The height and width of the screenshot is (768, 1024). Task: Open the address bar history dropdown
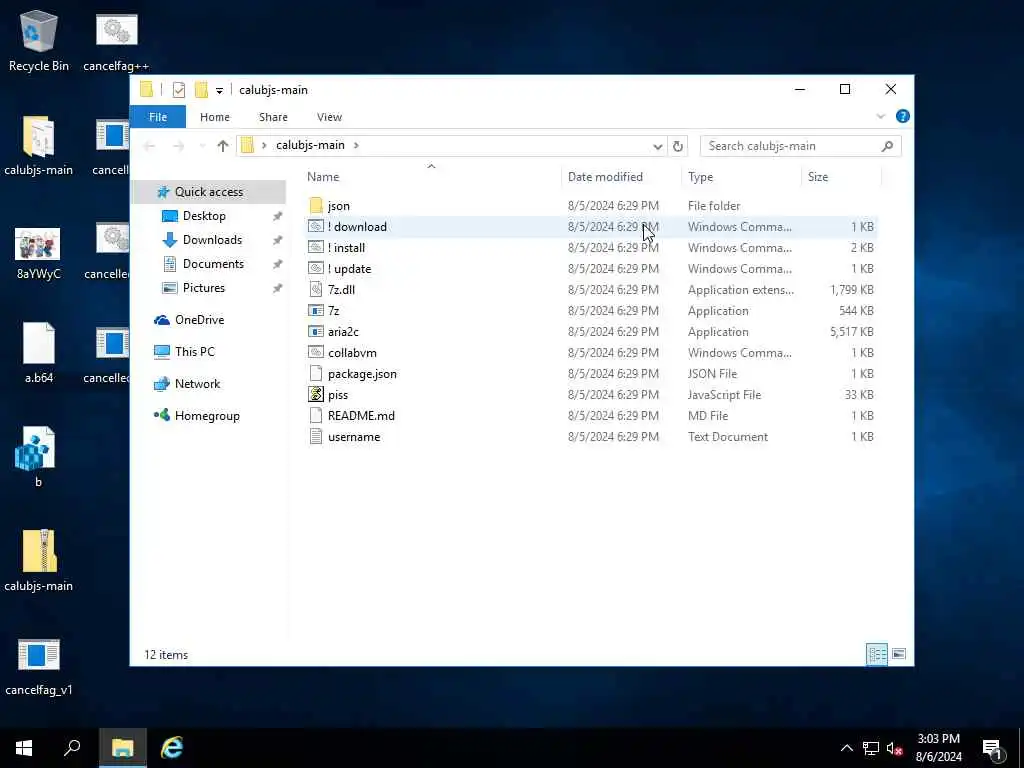coord(658,146)
